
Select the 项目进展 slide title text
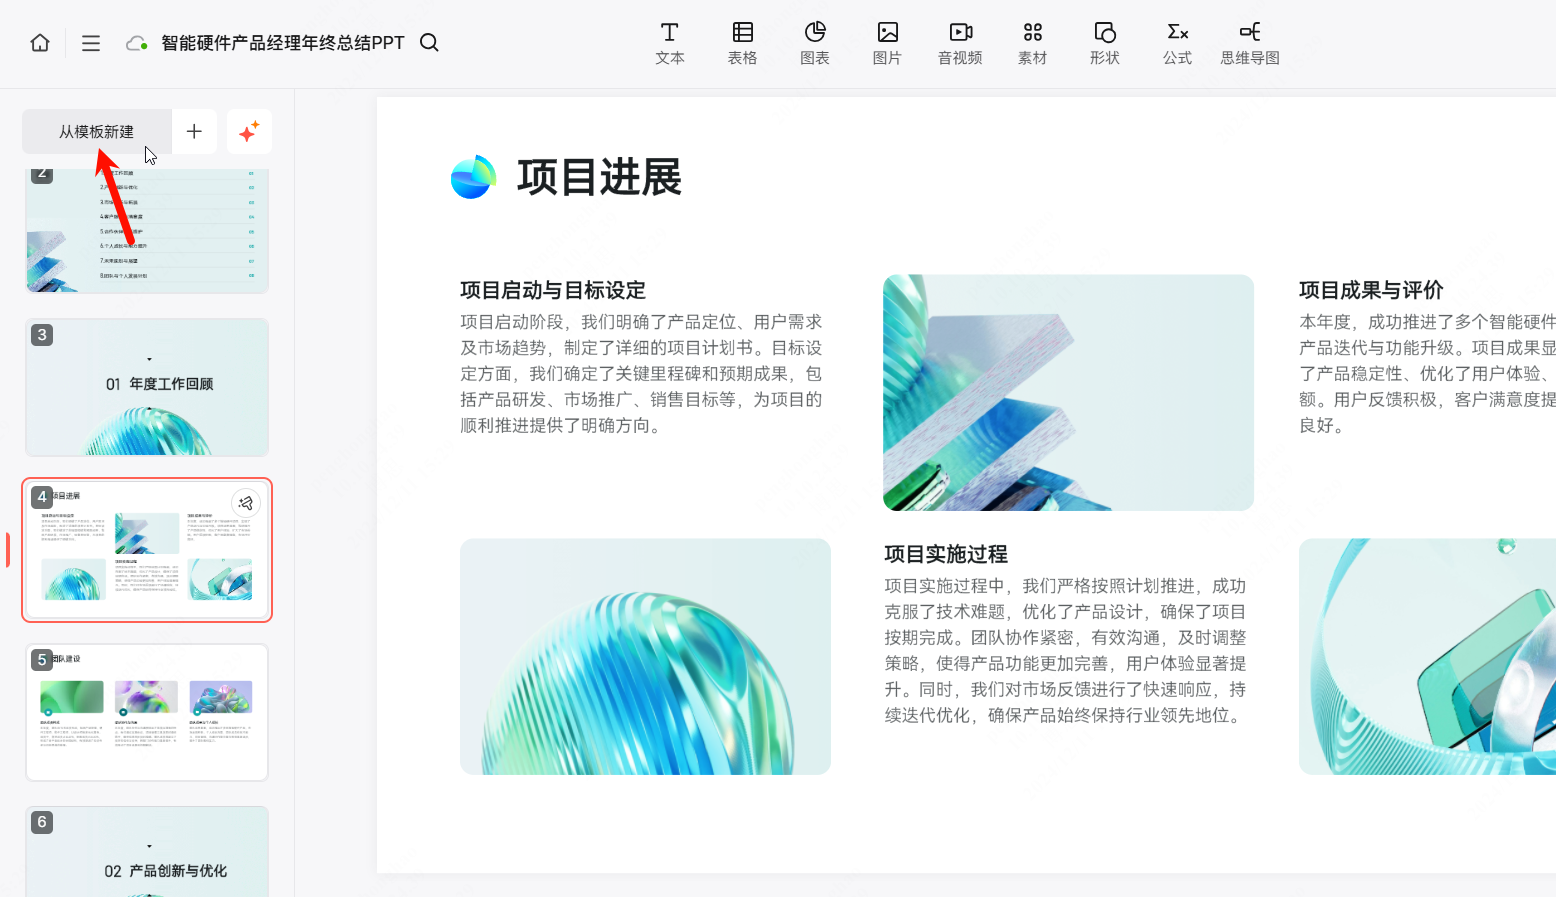[599, 177]
